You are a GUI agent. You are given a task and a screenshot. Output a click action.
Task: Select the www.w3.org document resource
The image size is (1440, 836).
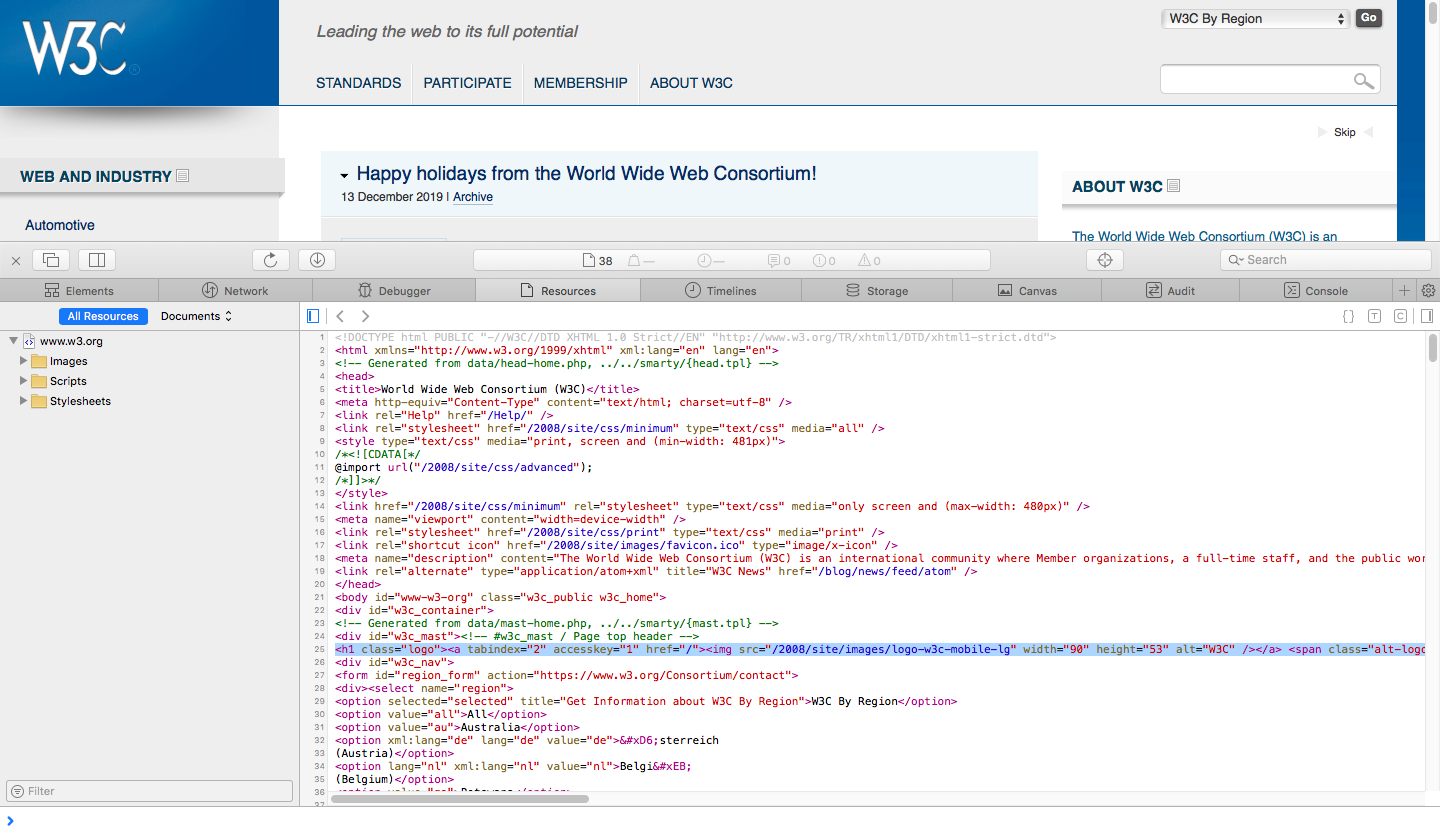pos(71,341)
